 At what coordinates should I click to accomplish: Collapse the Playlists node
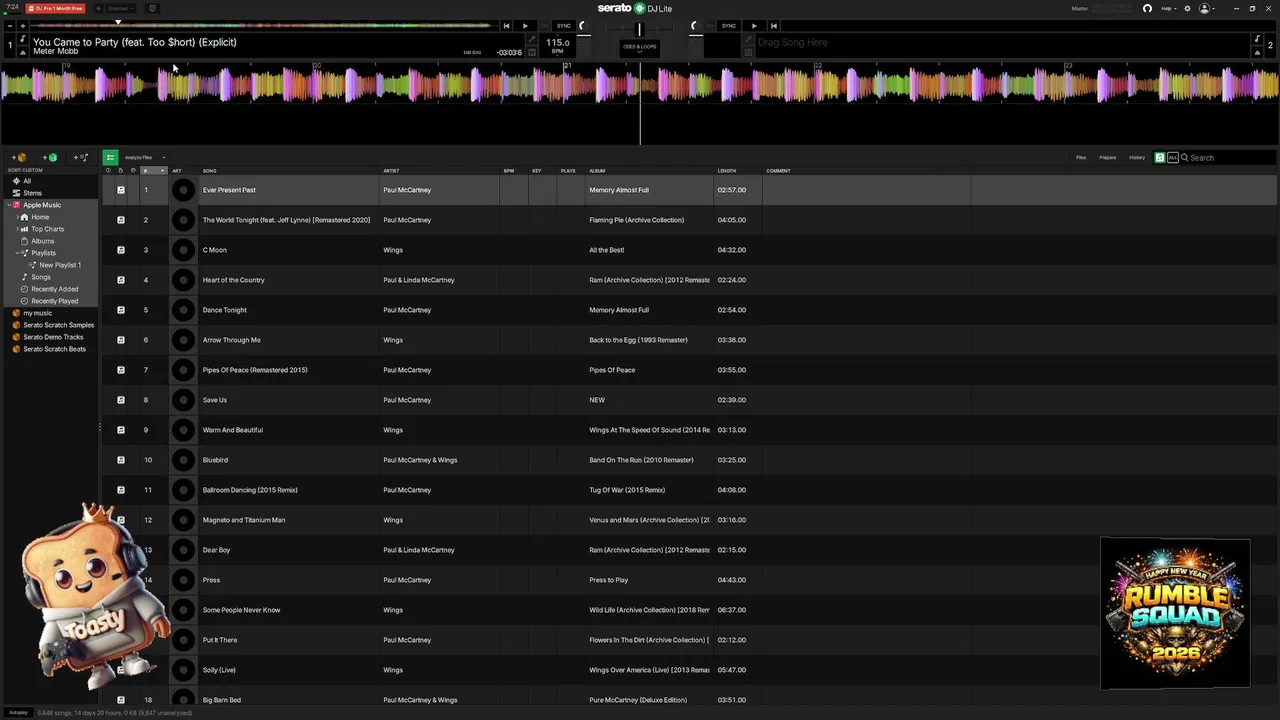pos(16,253)
